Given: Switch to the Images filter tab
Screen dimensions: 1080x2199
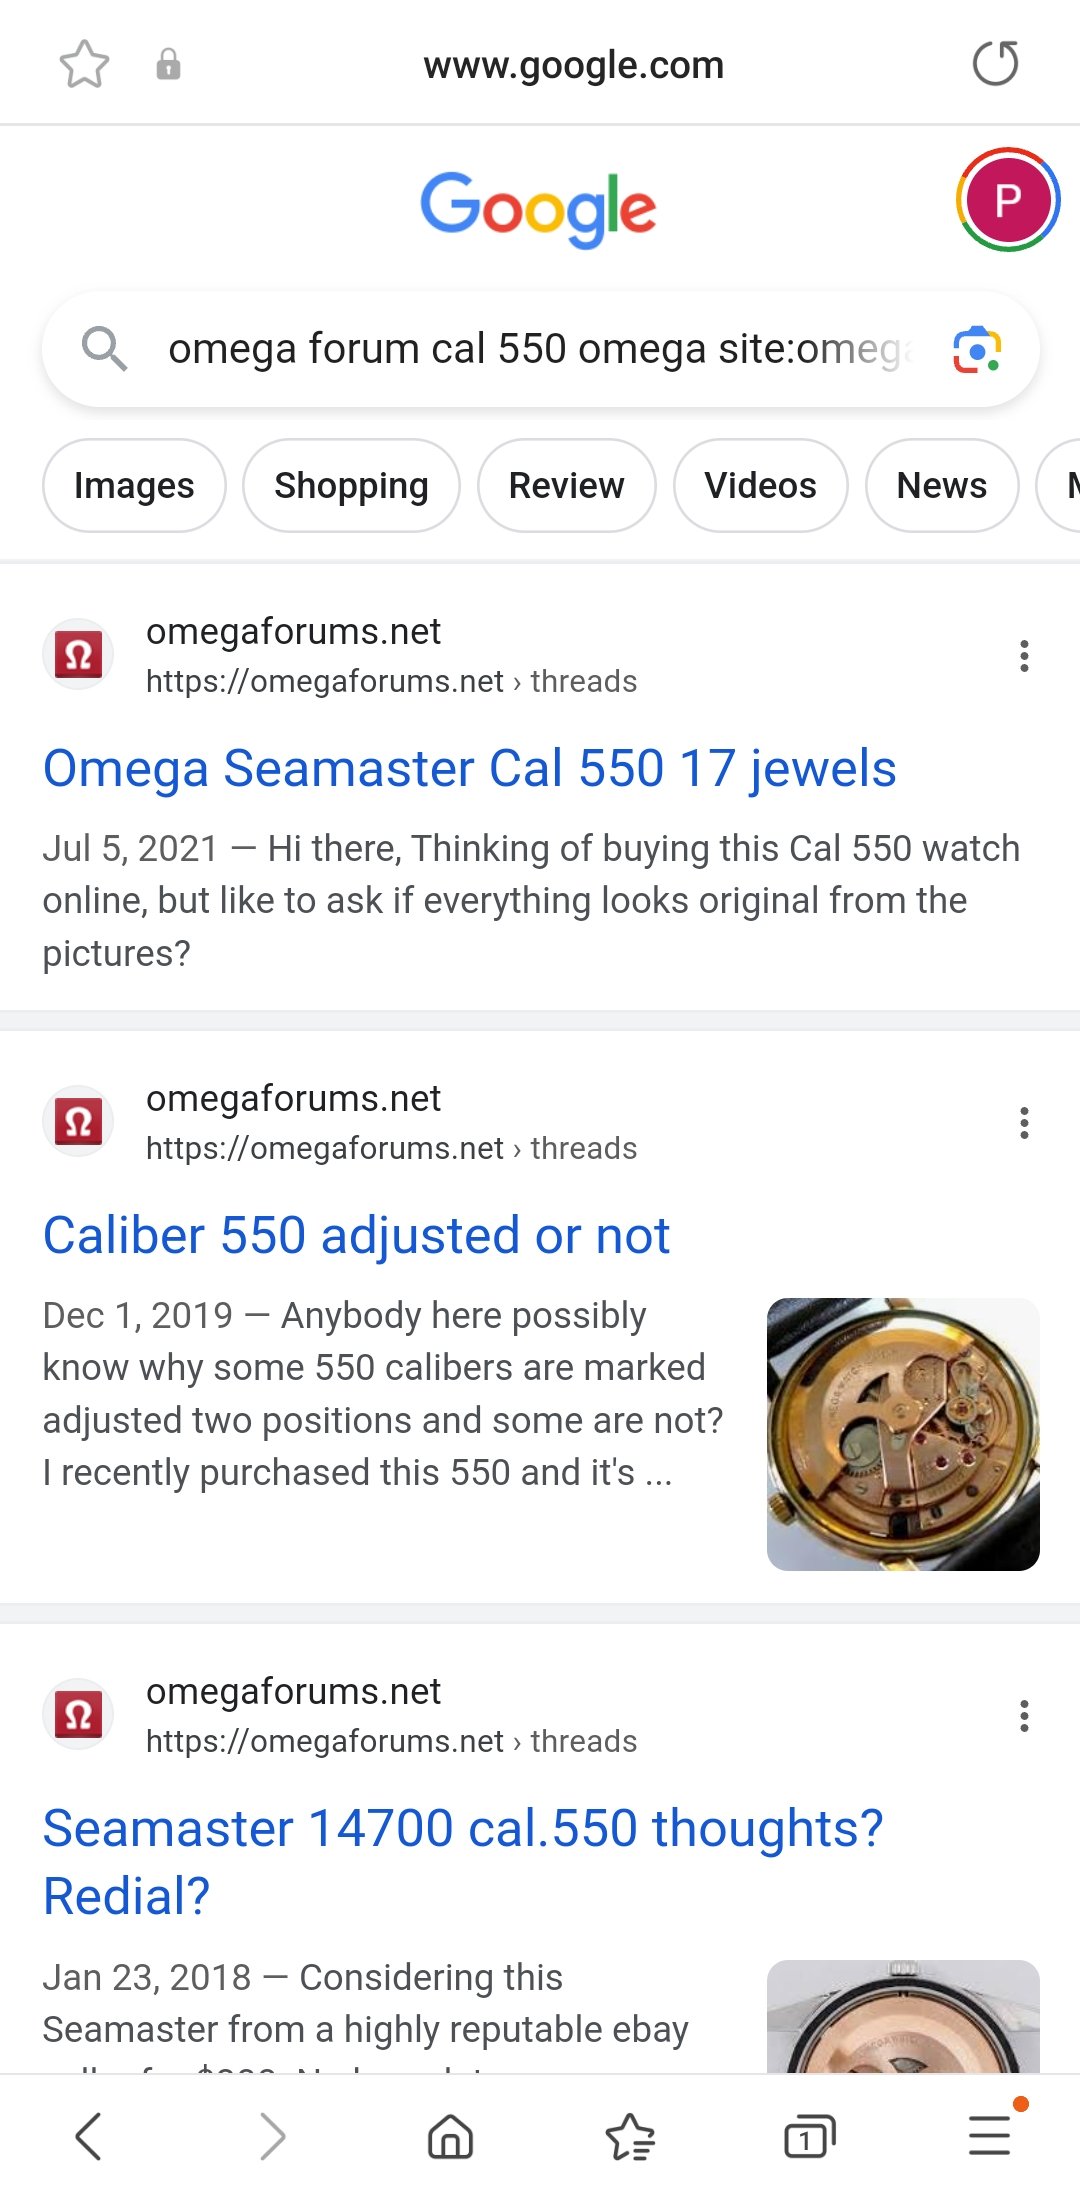Looking at the screenshot, I should [134, 486].
